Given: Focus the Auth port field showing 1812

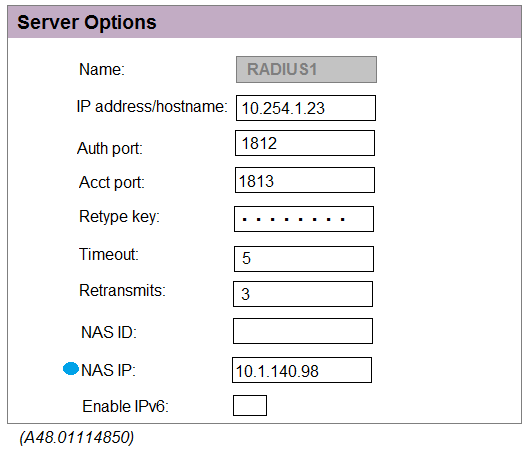Looking at the screenshot, I should (x=305, y=143).
